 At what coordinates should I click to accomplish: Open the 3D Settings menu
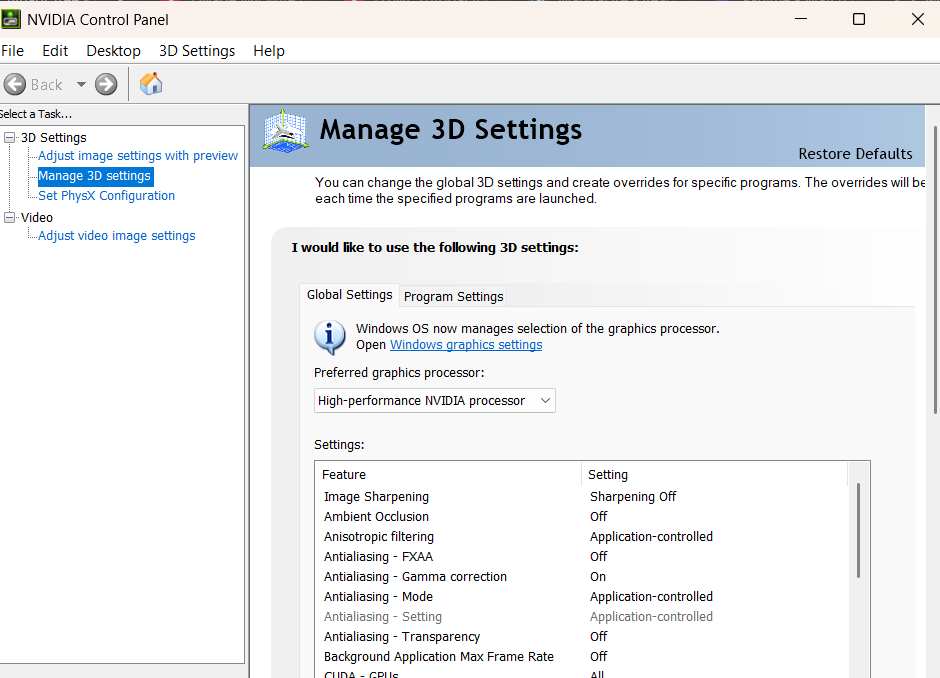pos(197,51)
